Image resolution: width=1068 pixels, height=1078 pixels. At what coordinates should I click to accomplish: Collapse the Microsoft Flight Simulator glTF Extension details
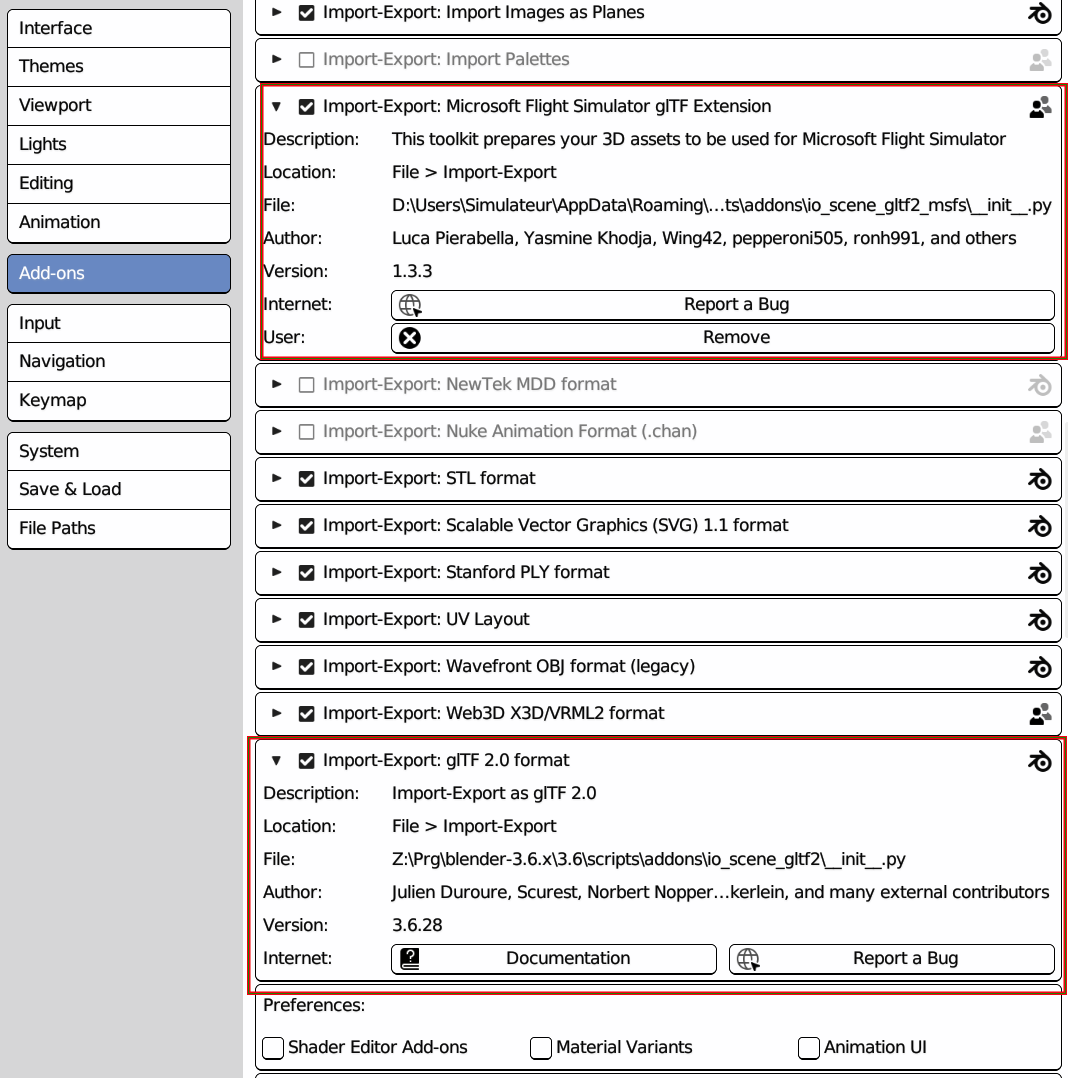pos(276,107)
